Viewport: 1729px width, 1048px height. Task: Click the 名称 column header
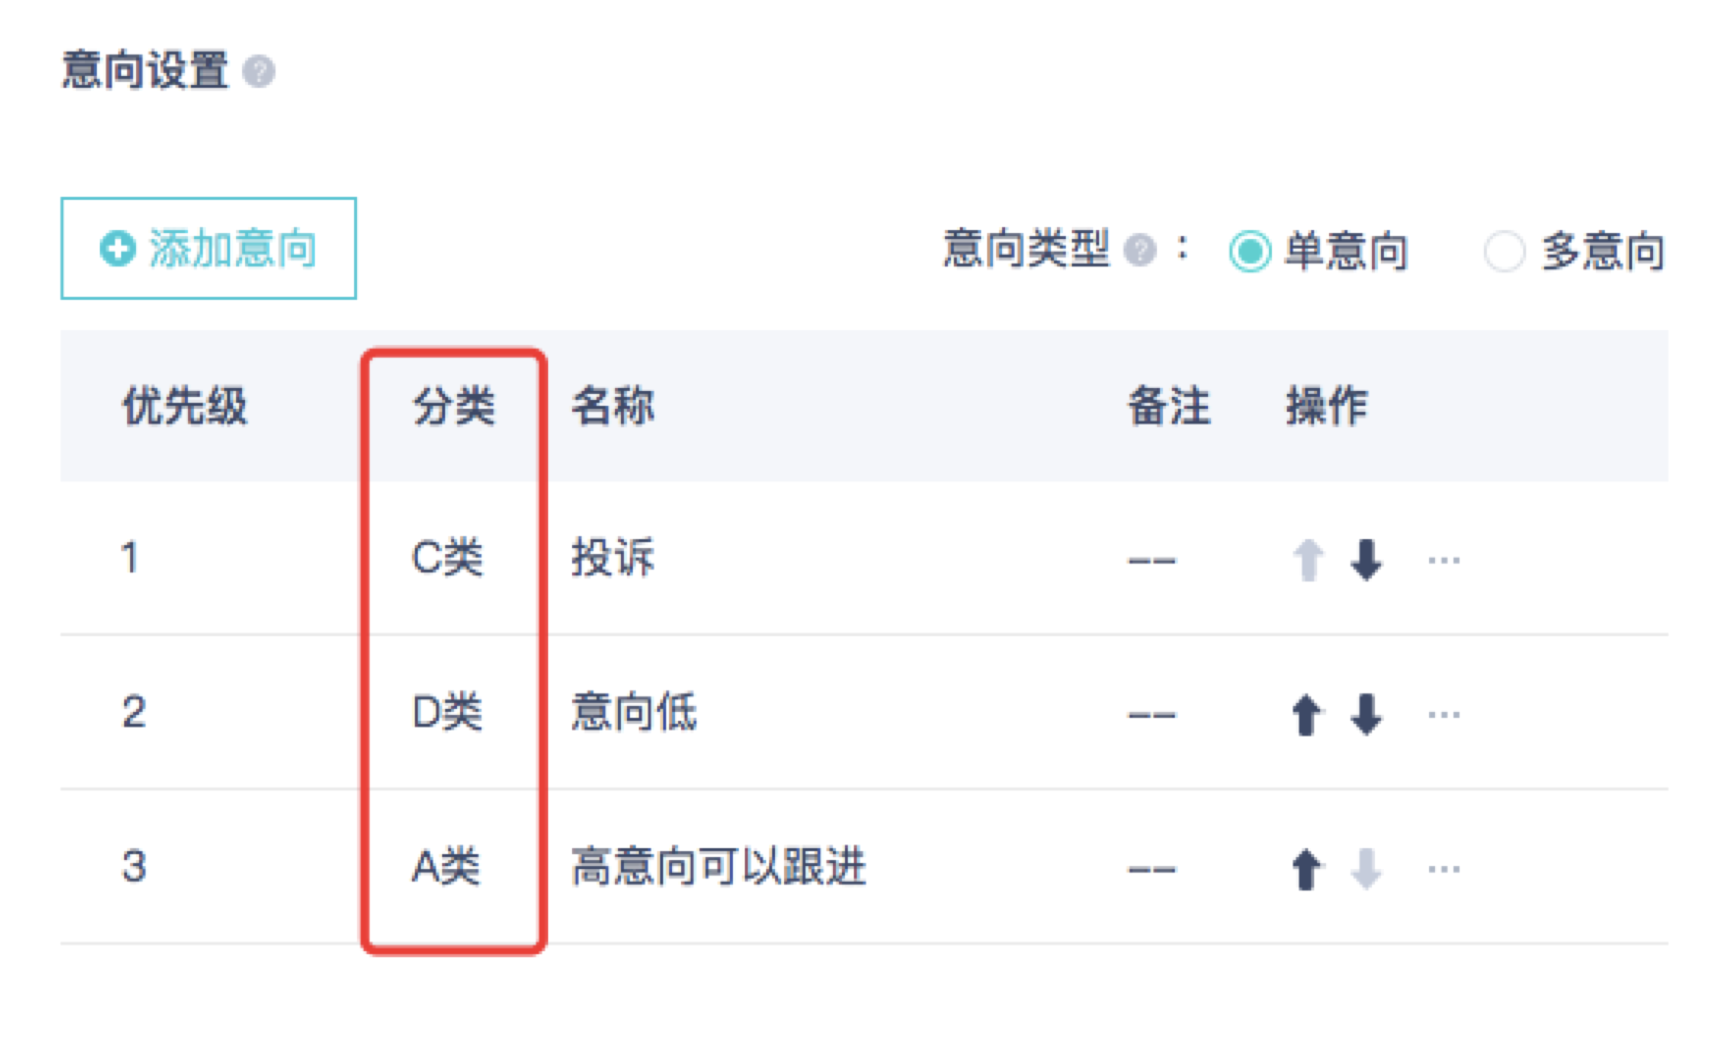pyautogui.click(x=612, y=407)
